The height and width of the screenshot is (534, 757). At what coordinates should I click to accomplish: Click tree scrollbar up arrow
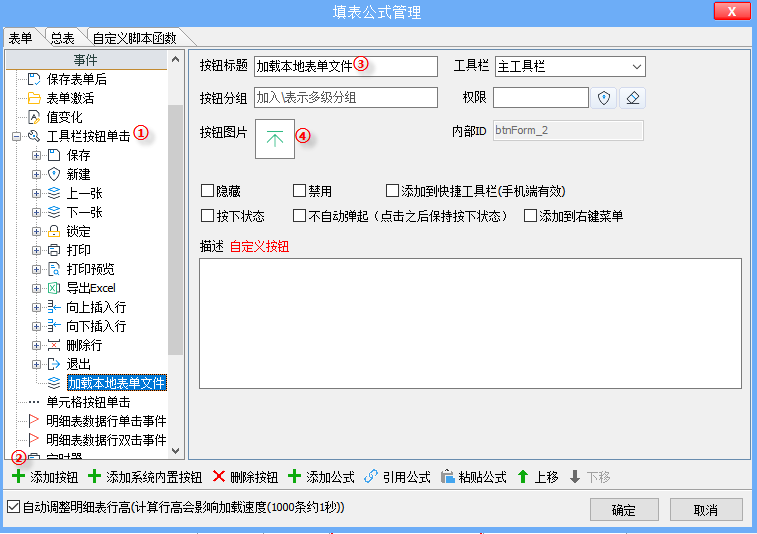(176, 59)
